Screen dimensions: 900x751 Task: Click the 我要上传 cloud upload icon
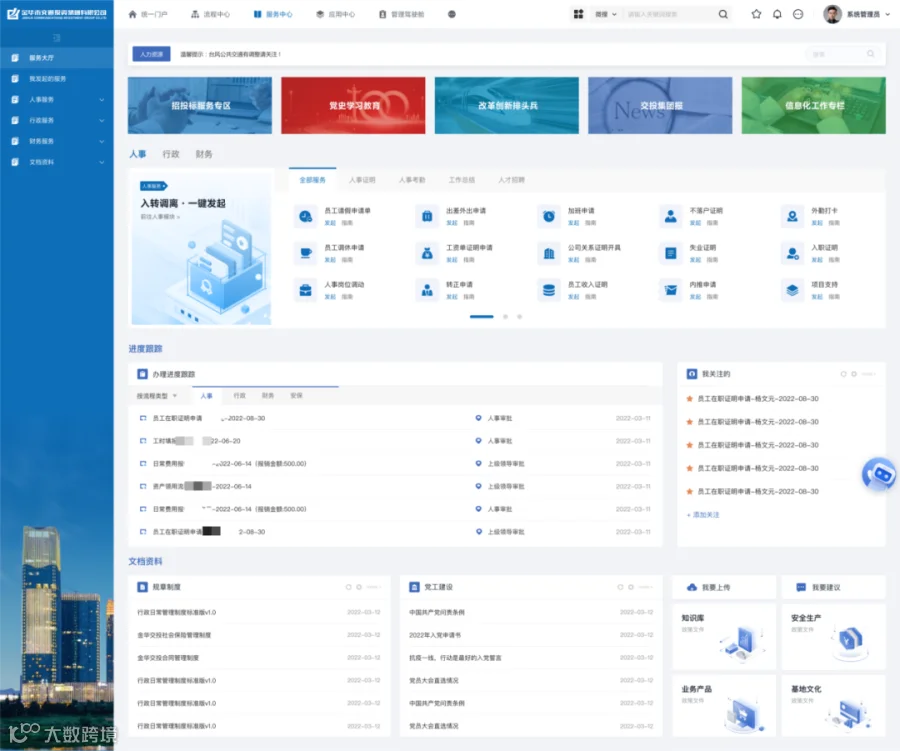(692, 587)
